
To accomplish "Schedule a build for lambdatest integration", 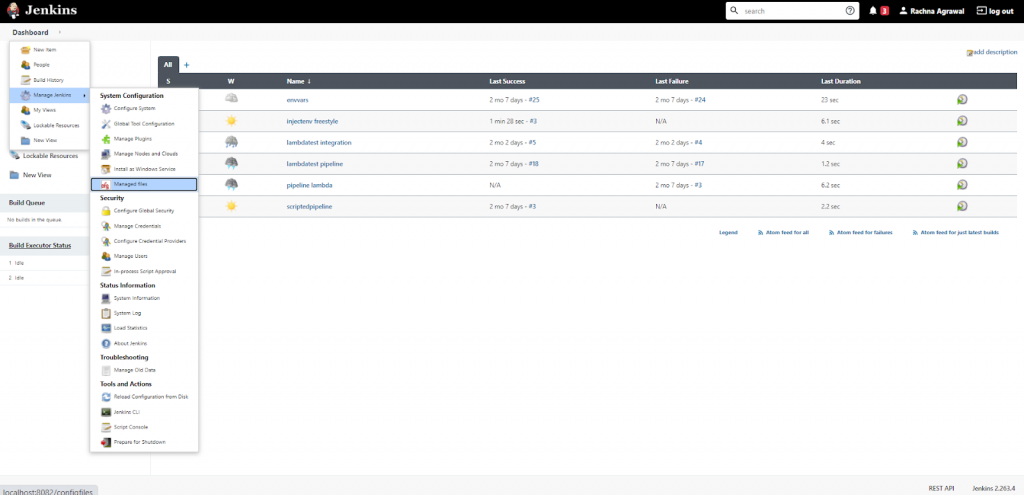I will [962, 142].
